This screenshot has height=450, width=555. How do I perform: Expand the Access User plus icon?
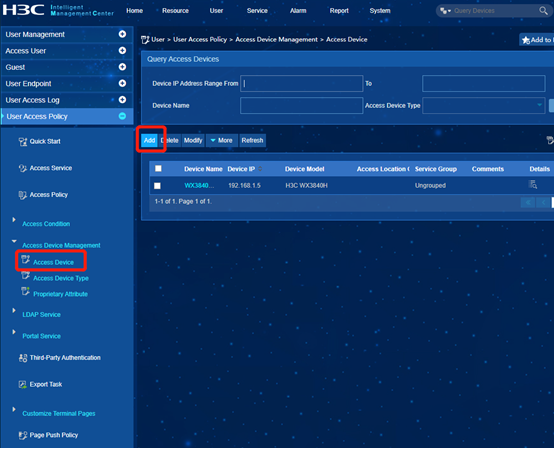122,50
